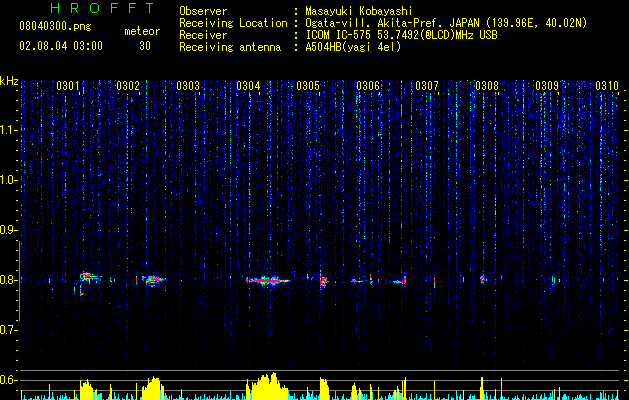This screenshot has width=629, height=400.
Task: Select observer name Masayuki Kobayashi
Action: [x=359, y=11]
